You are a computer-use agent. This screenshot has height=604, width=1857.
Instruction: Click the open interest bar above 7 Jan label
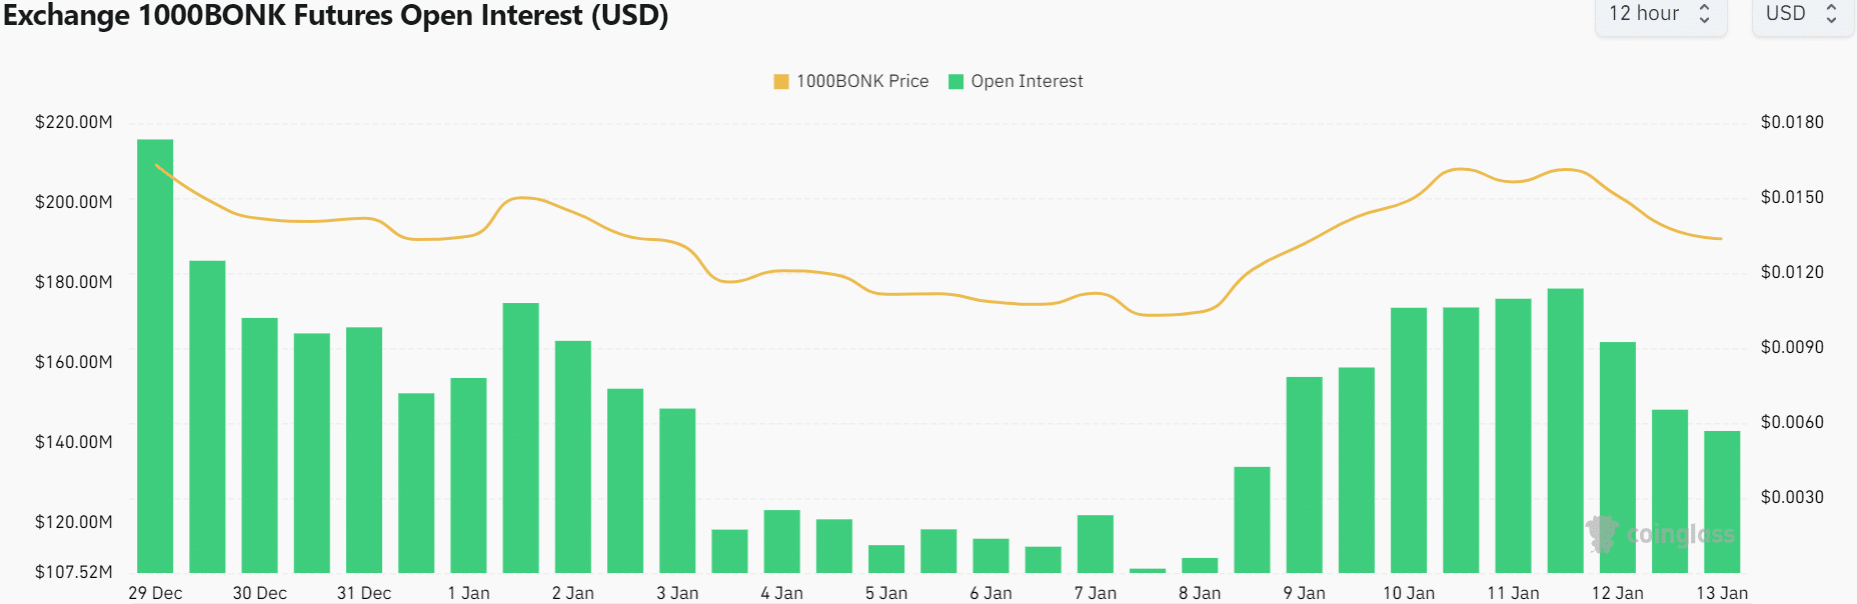click(x=1095, y=544)
